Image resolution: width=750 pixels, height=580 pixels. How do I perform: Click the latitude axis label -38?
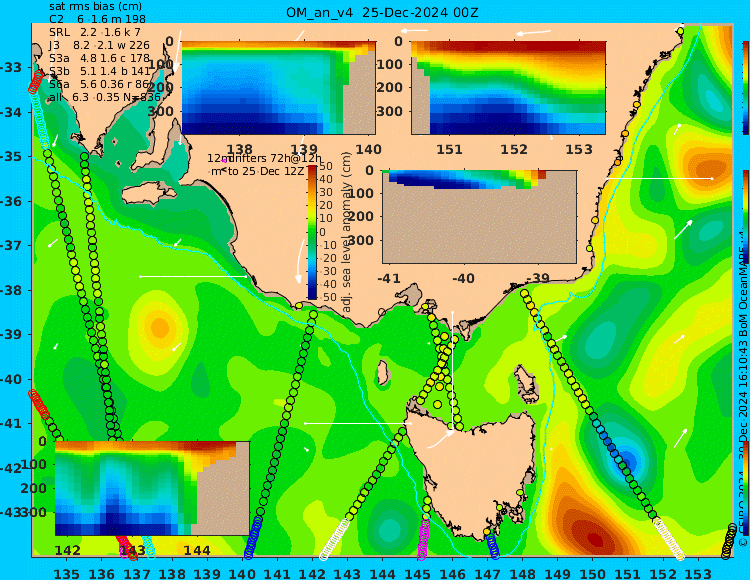(x=11, y=290)
